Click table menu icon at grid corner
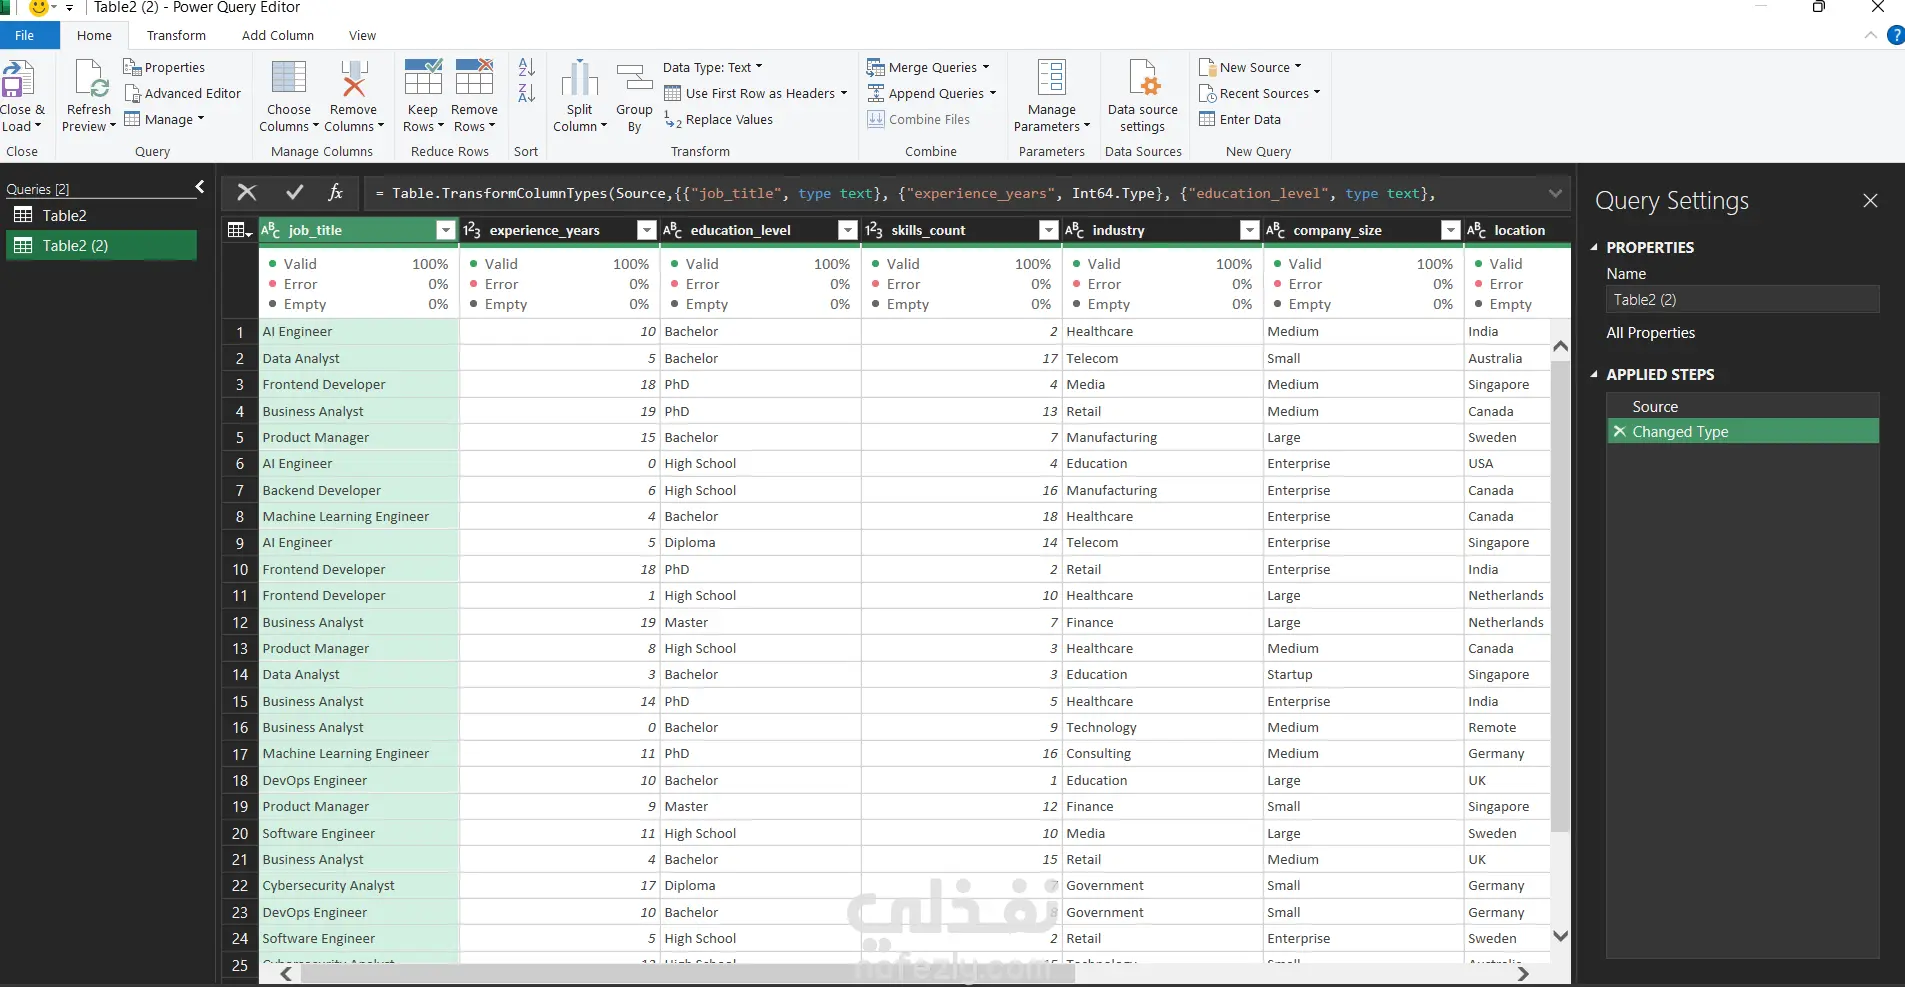1905x987 pixels. click(x=239, y=230)
